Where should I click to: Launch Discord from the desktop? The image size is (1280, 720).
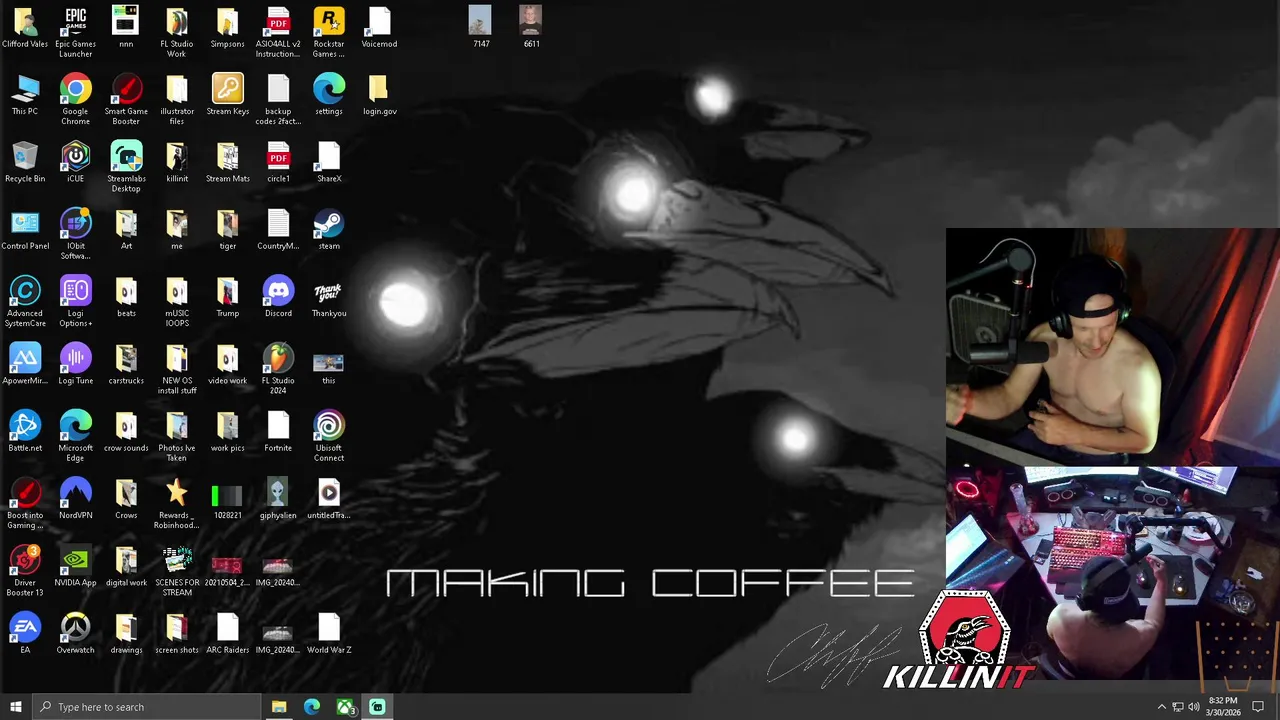278,296
